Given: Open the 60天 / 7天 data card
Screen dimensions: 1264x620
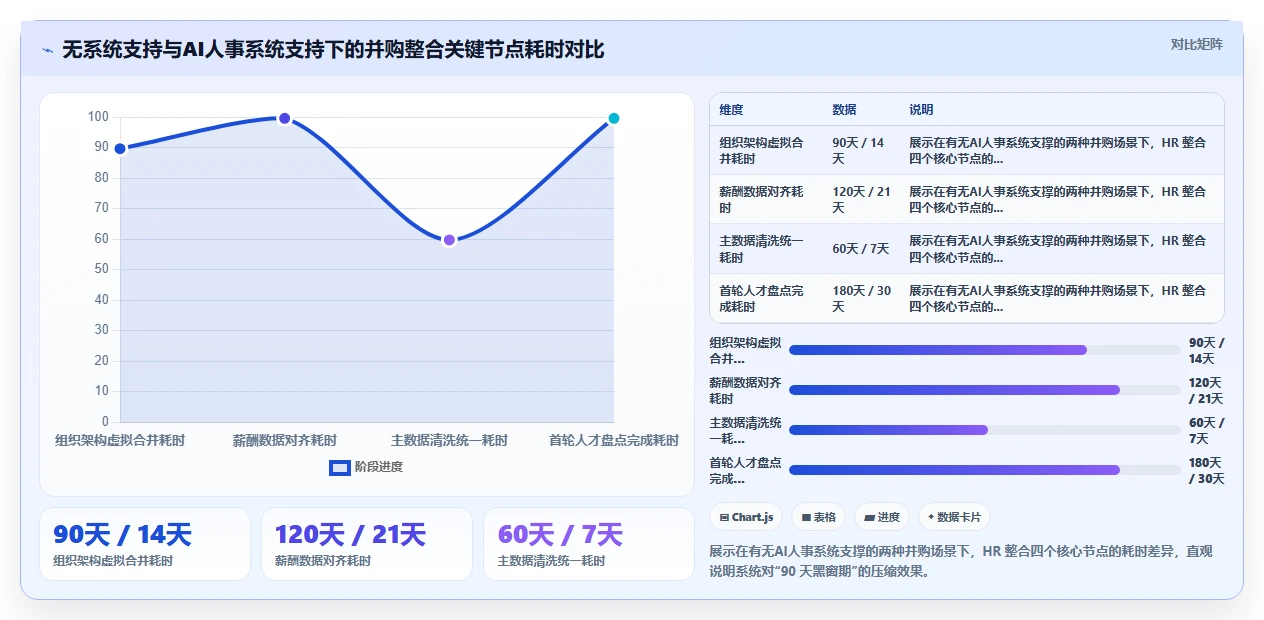Looking at the screenshot, I should click(589, 544).
